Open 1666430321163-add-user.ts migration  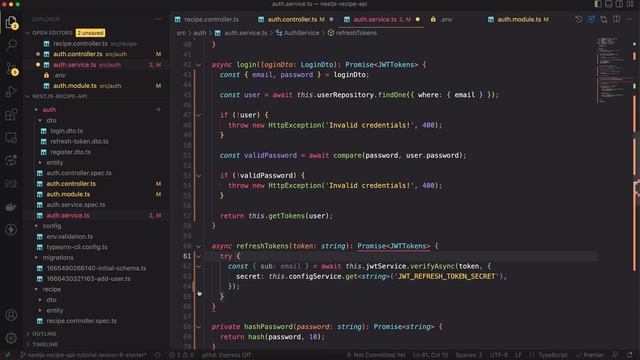coord(88,279)
